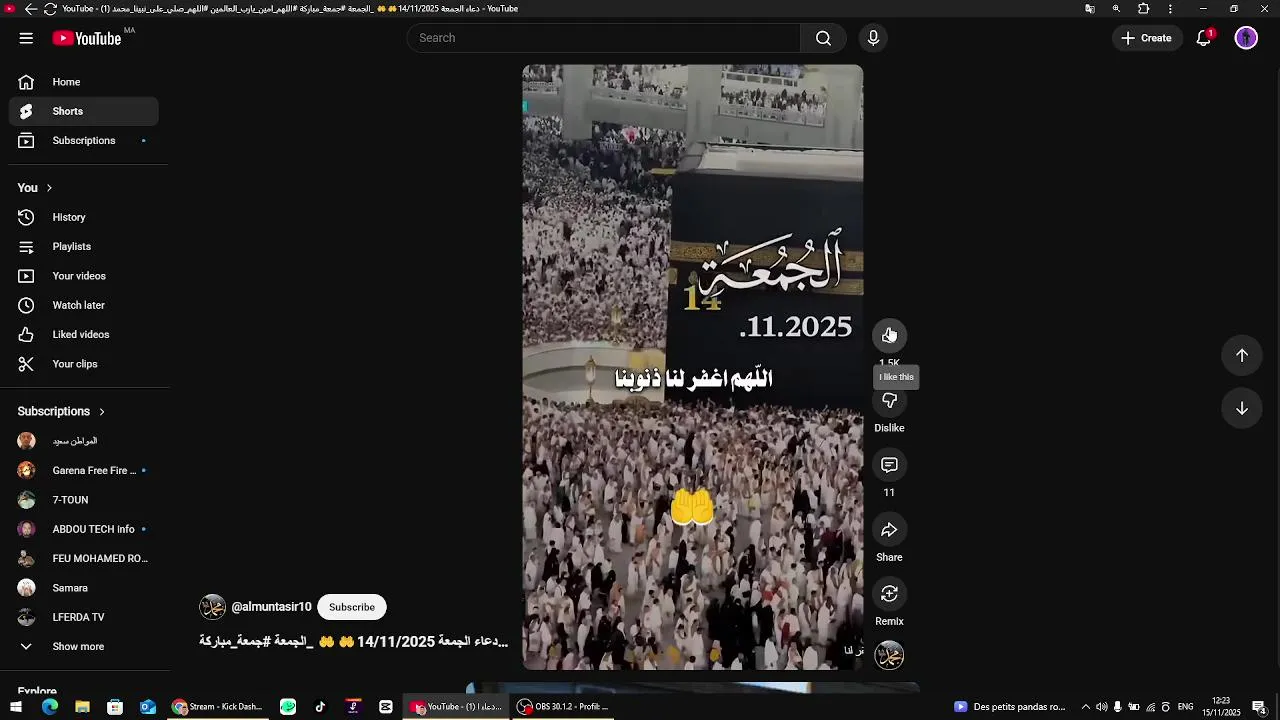This screenshot has width=1280, height=720.
Task: Switch the ENG input language indicator
Action: (x=1186, y=707)
